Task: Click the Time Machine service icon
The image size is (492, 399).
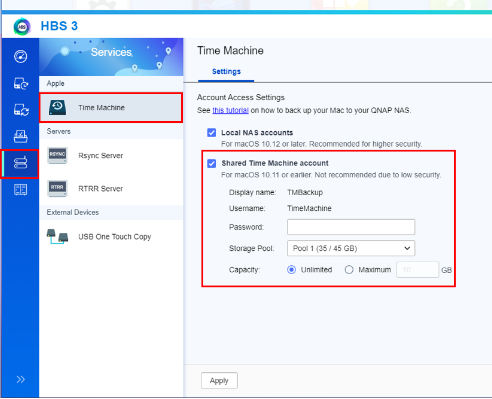Action: pyautogui.click(x=57, y=107)
